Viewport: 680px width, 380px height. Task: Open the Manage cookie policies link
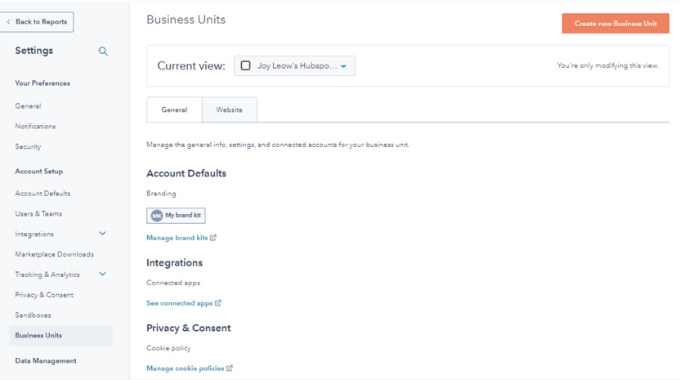pos(185,368)
